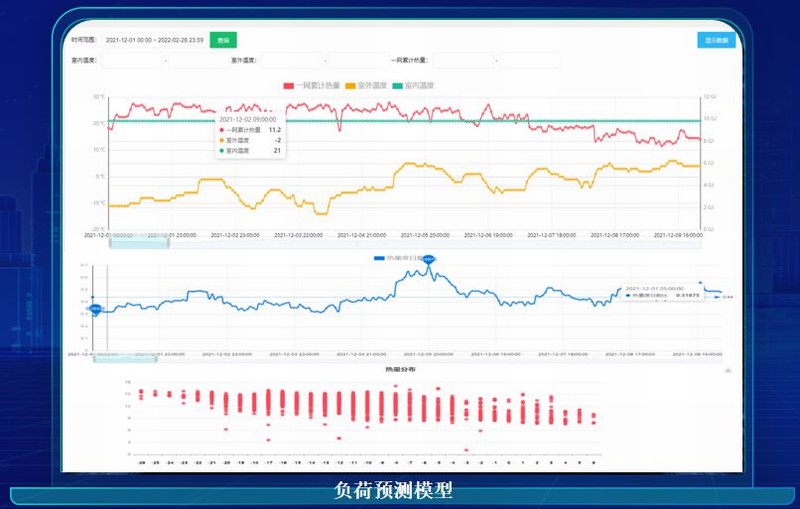The image size is (800, 509).
Task: Click the zoom slider under the top chart
Action: (x=139, y=242)
